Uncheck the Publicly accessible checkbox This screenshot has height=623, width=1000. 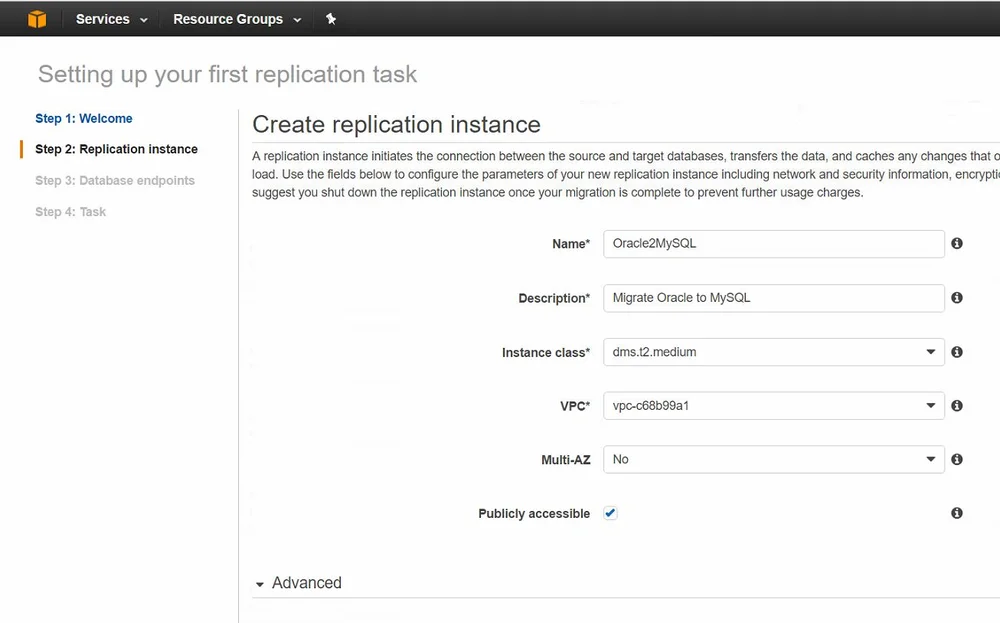[x=611, y=513]
